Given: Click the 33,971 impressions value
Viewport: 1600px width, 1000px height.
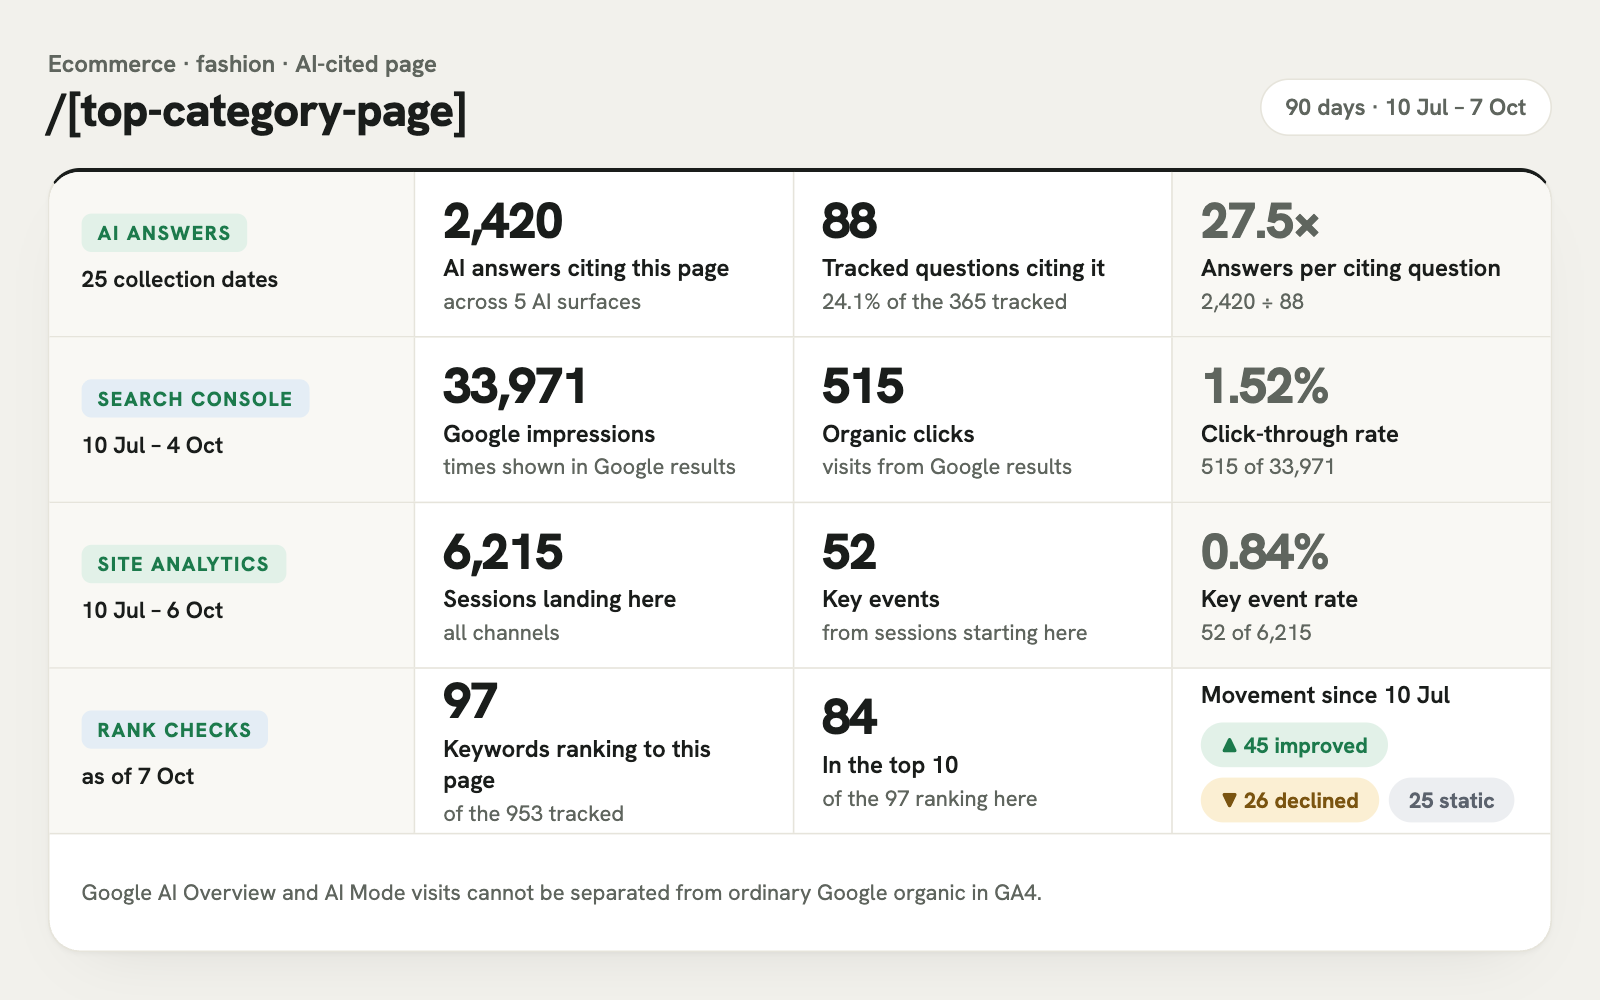Looking at the screenshot, I should pyautogui.click(x=515, y=386).
